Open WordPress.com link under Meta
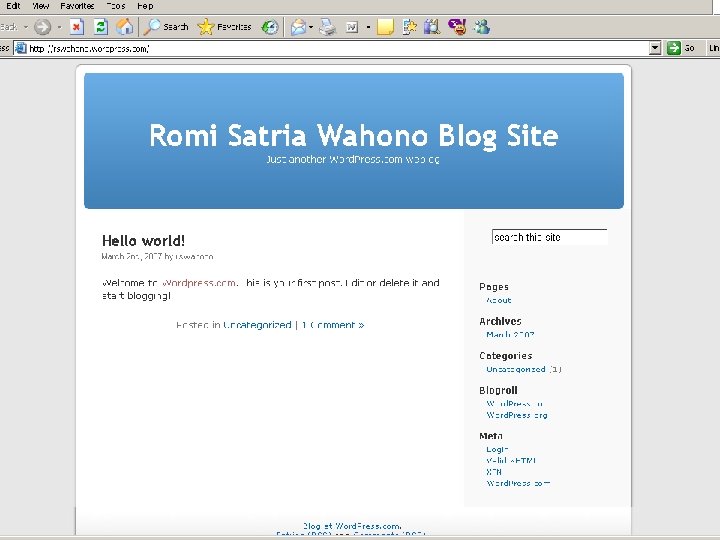720x540 pixels. click(x=518, y=483)
